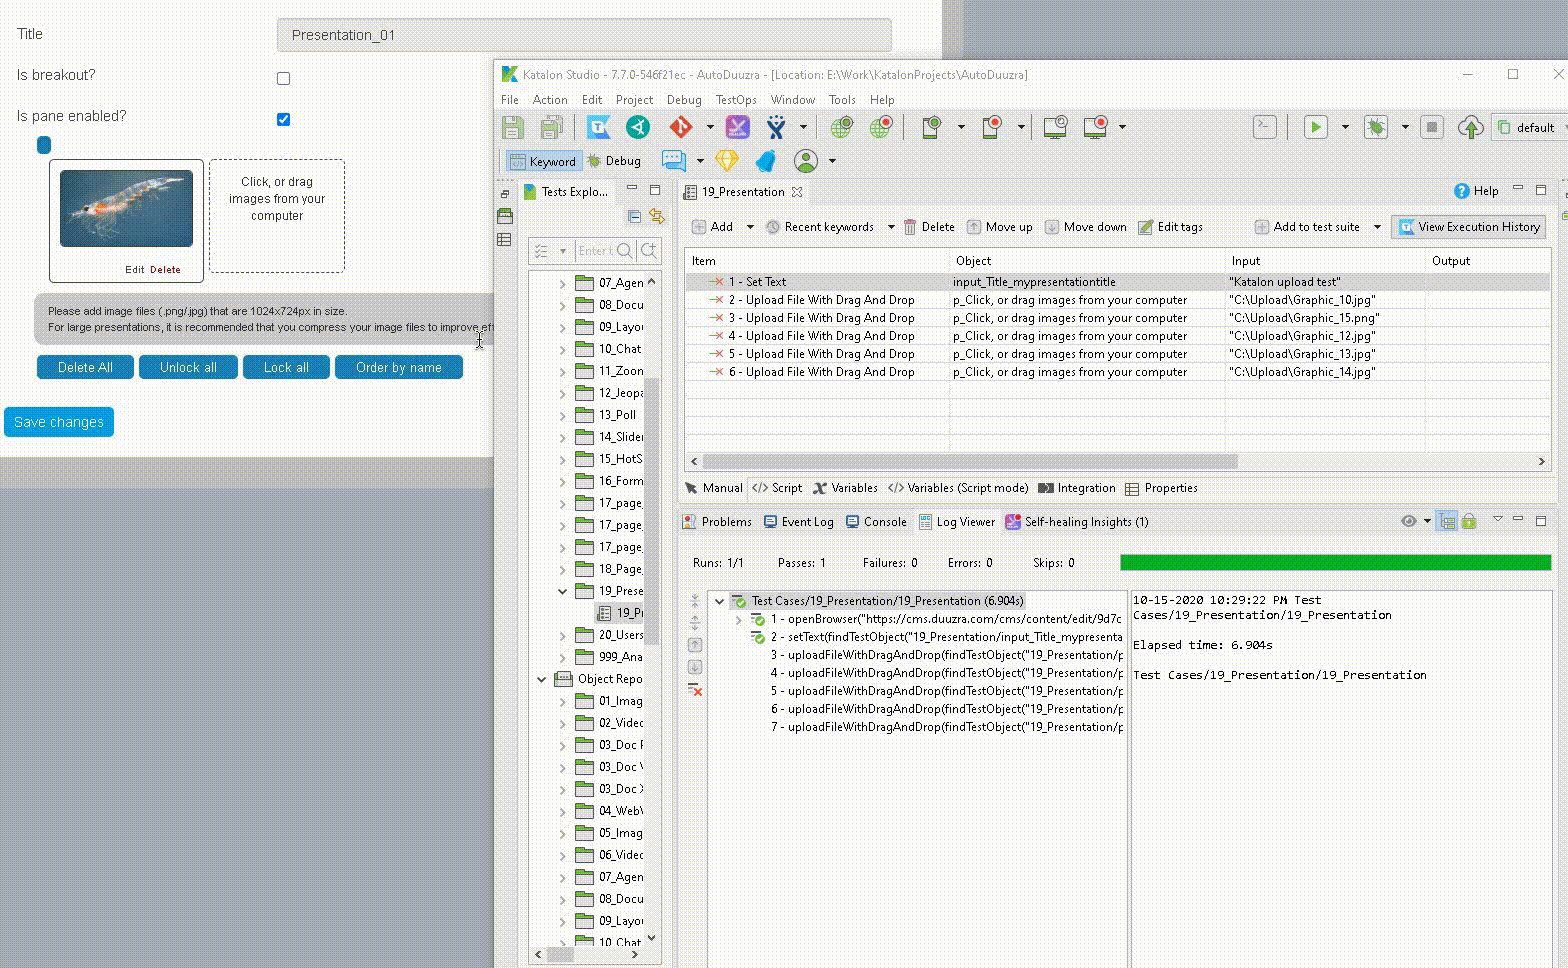Open the TestOps menu
The height and width of the screenshot is (968, 1568).
pyautogui.click(x=736, y=100)
